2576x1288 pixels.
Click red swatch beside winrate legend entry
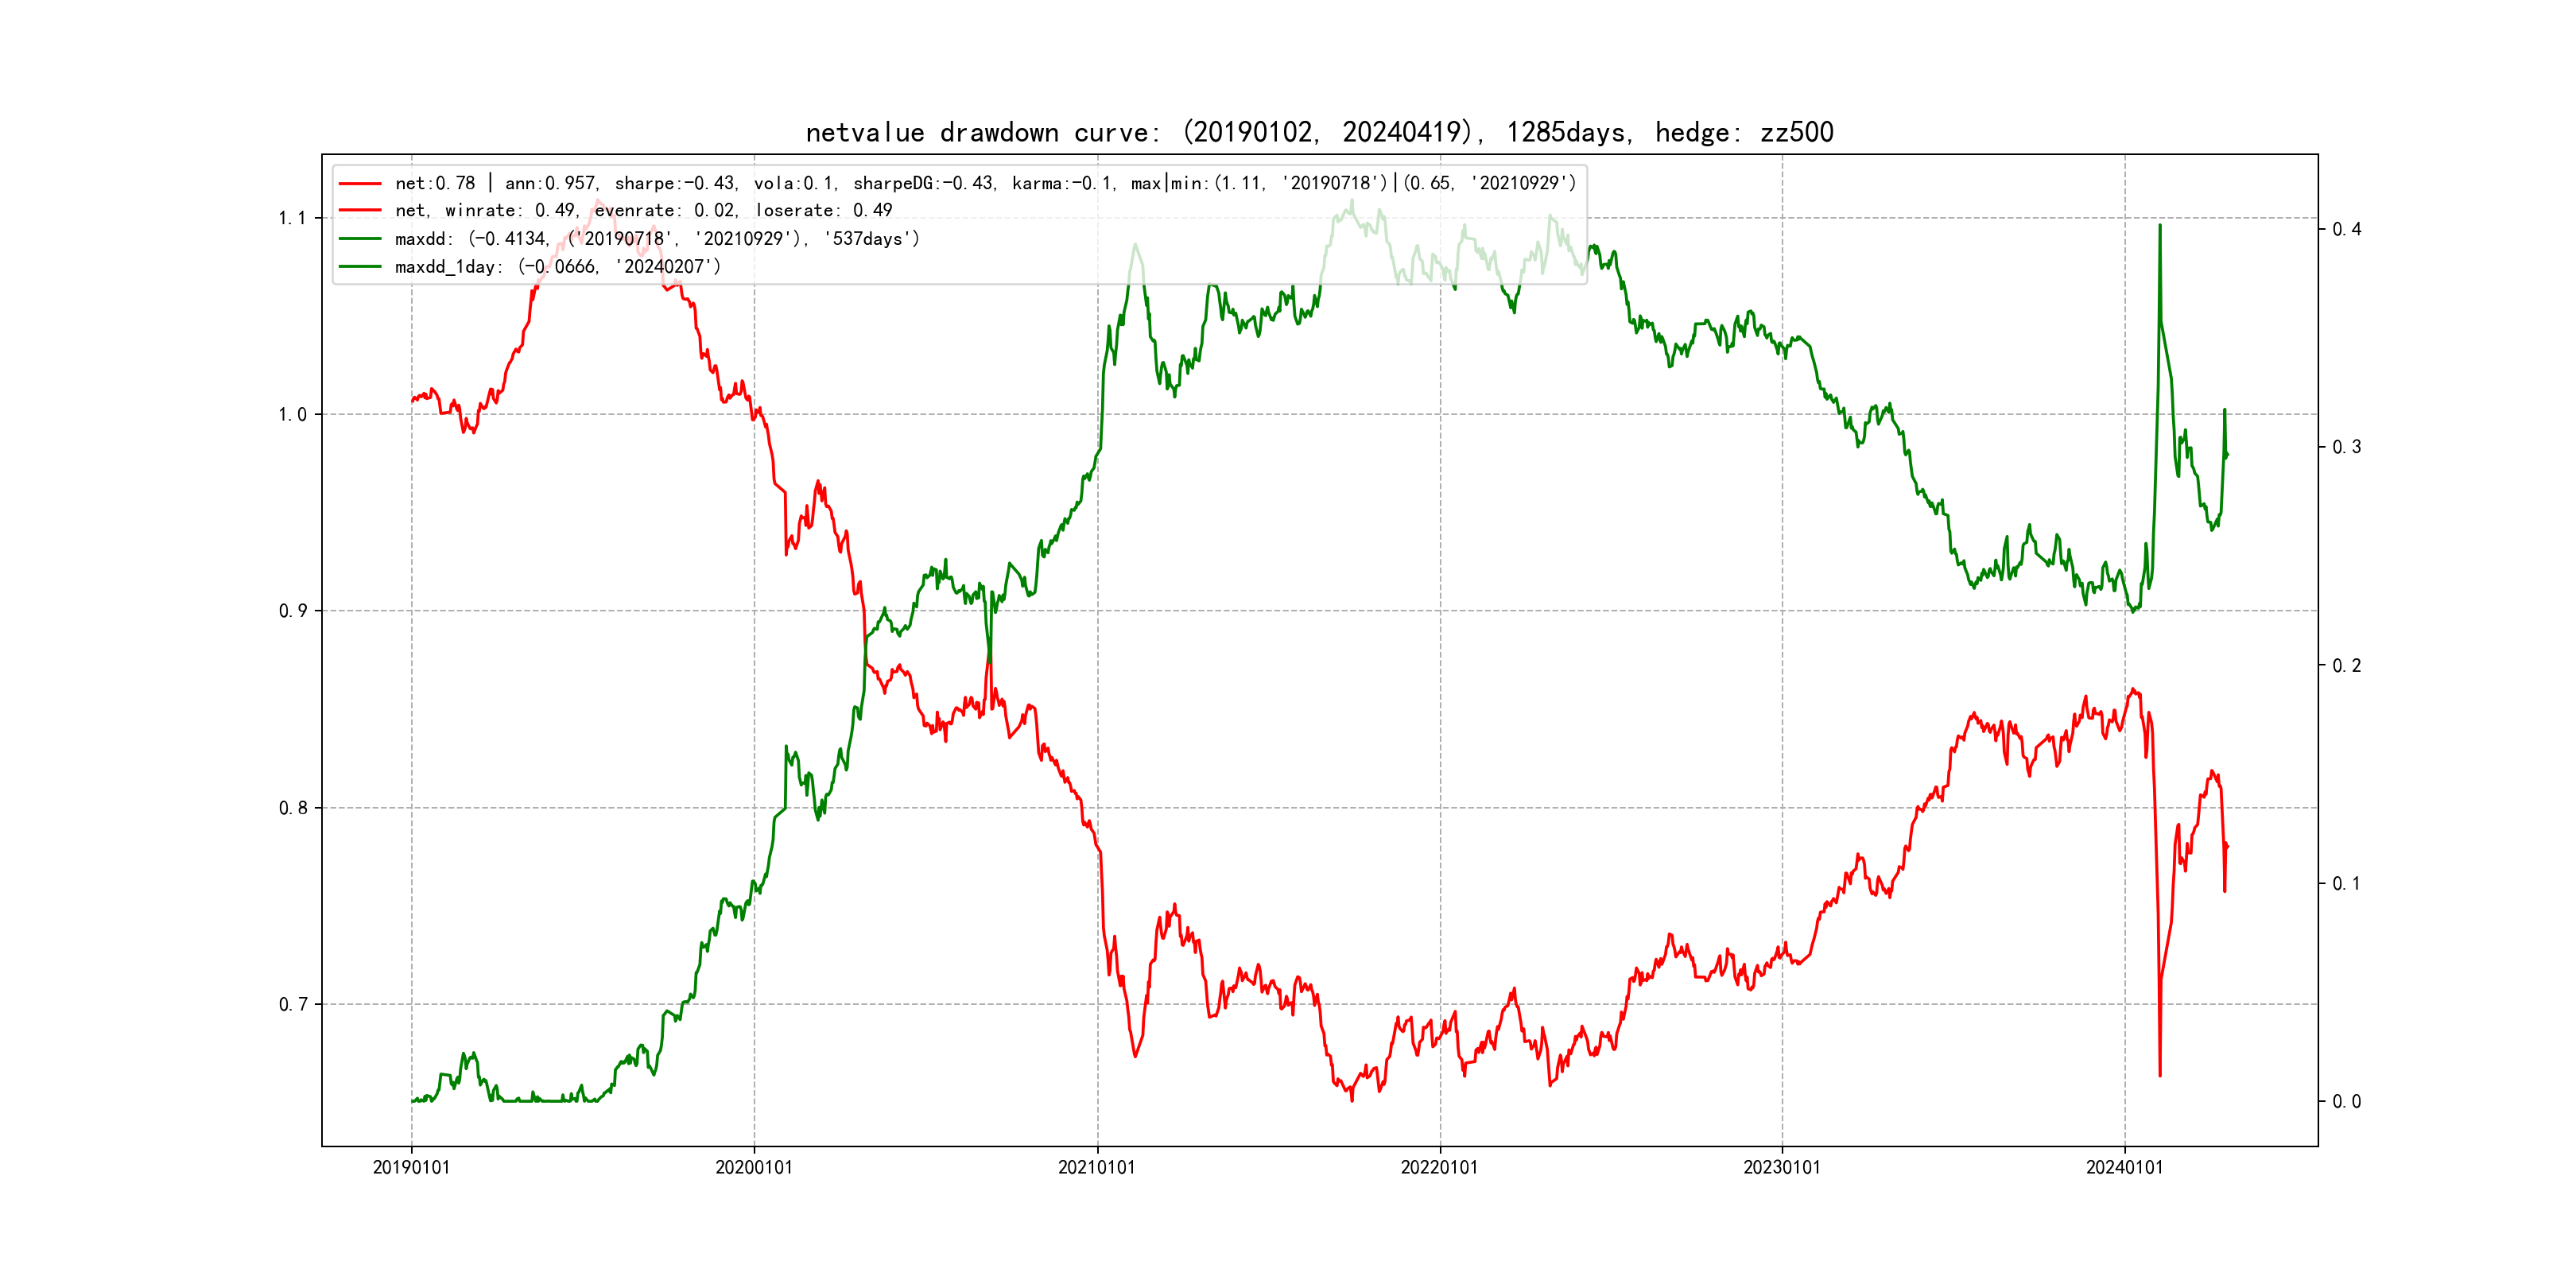pos(360,211)
